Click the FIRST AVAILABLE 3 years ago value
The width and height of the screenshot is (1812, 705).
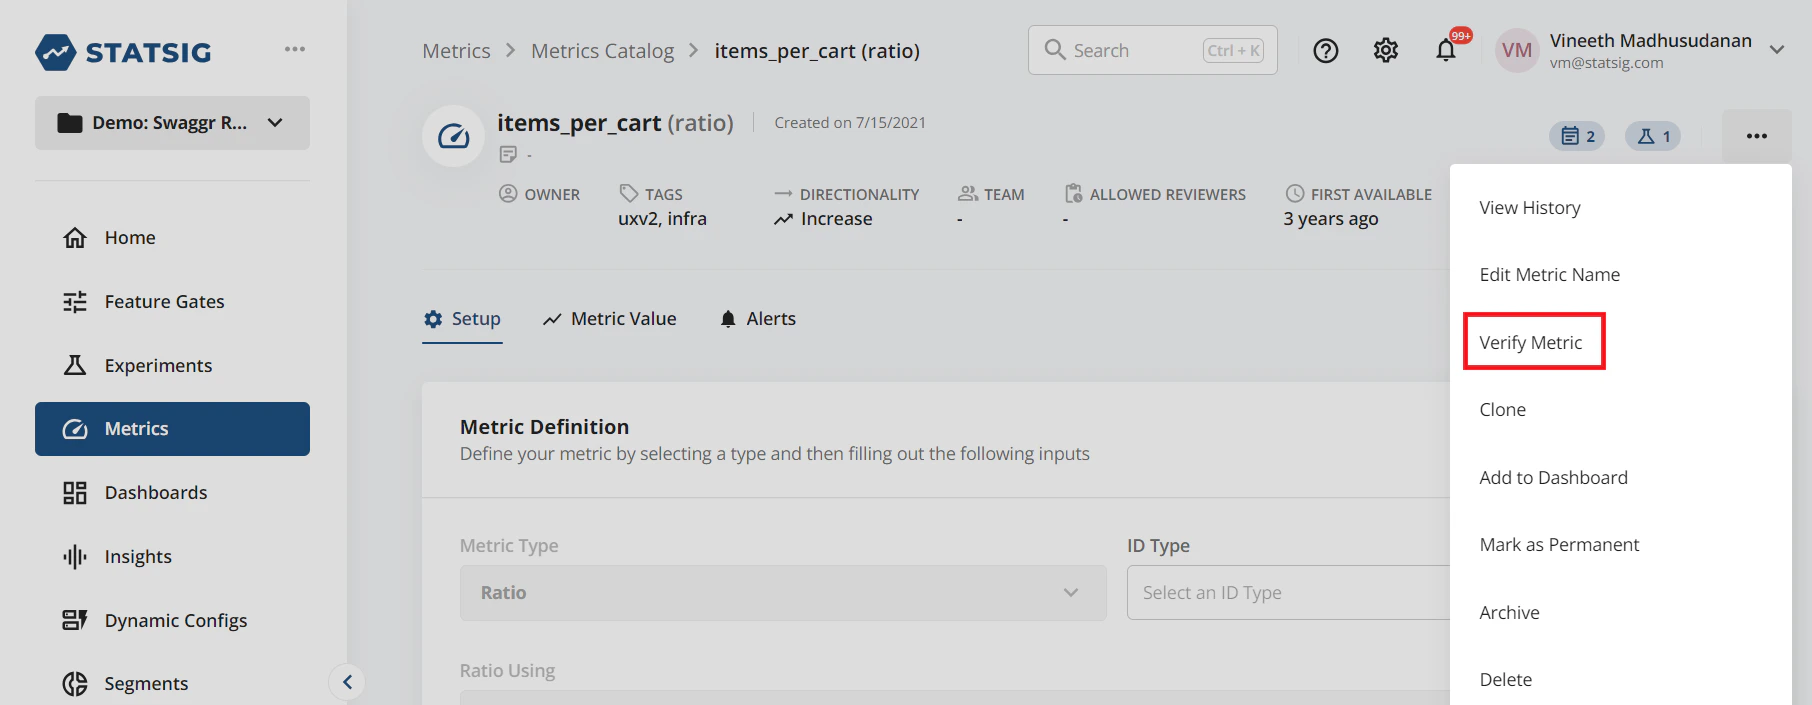(x=1331, y=219)
